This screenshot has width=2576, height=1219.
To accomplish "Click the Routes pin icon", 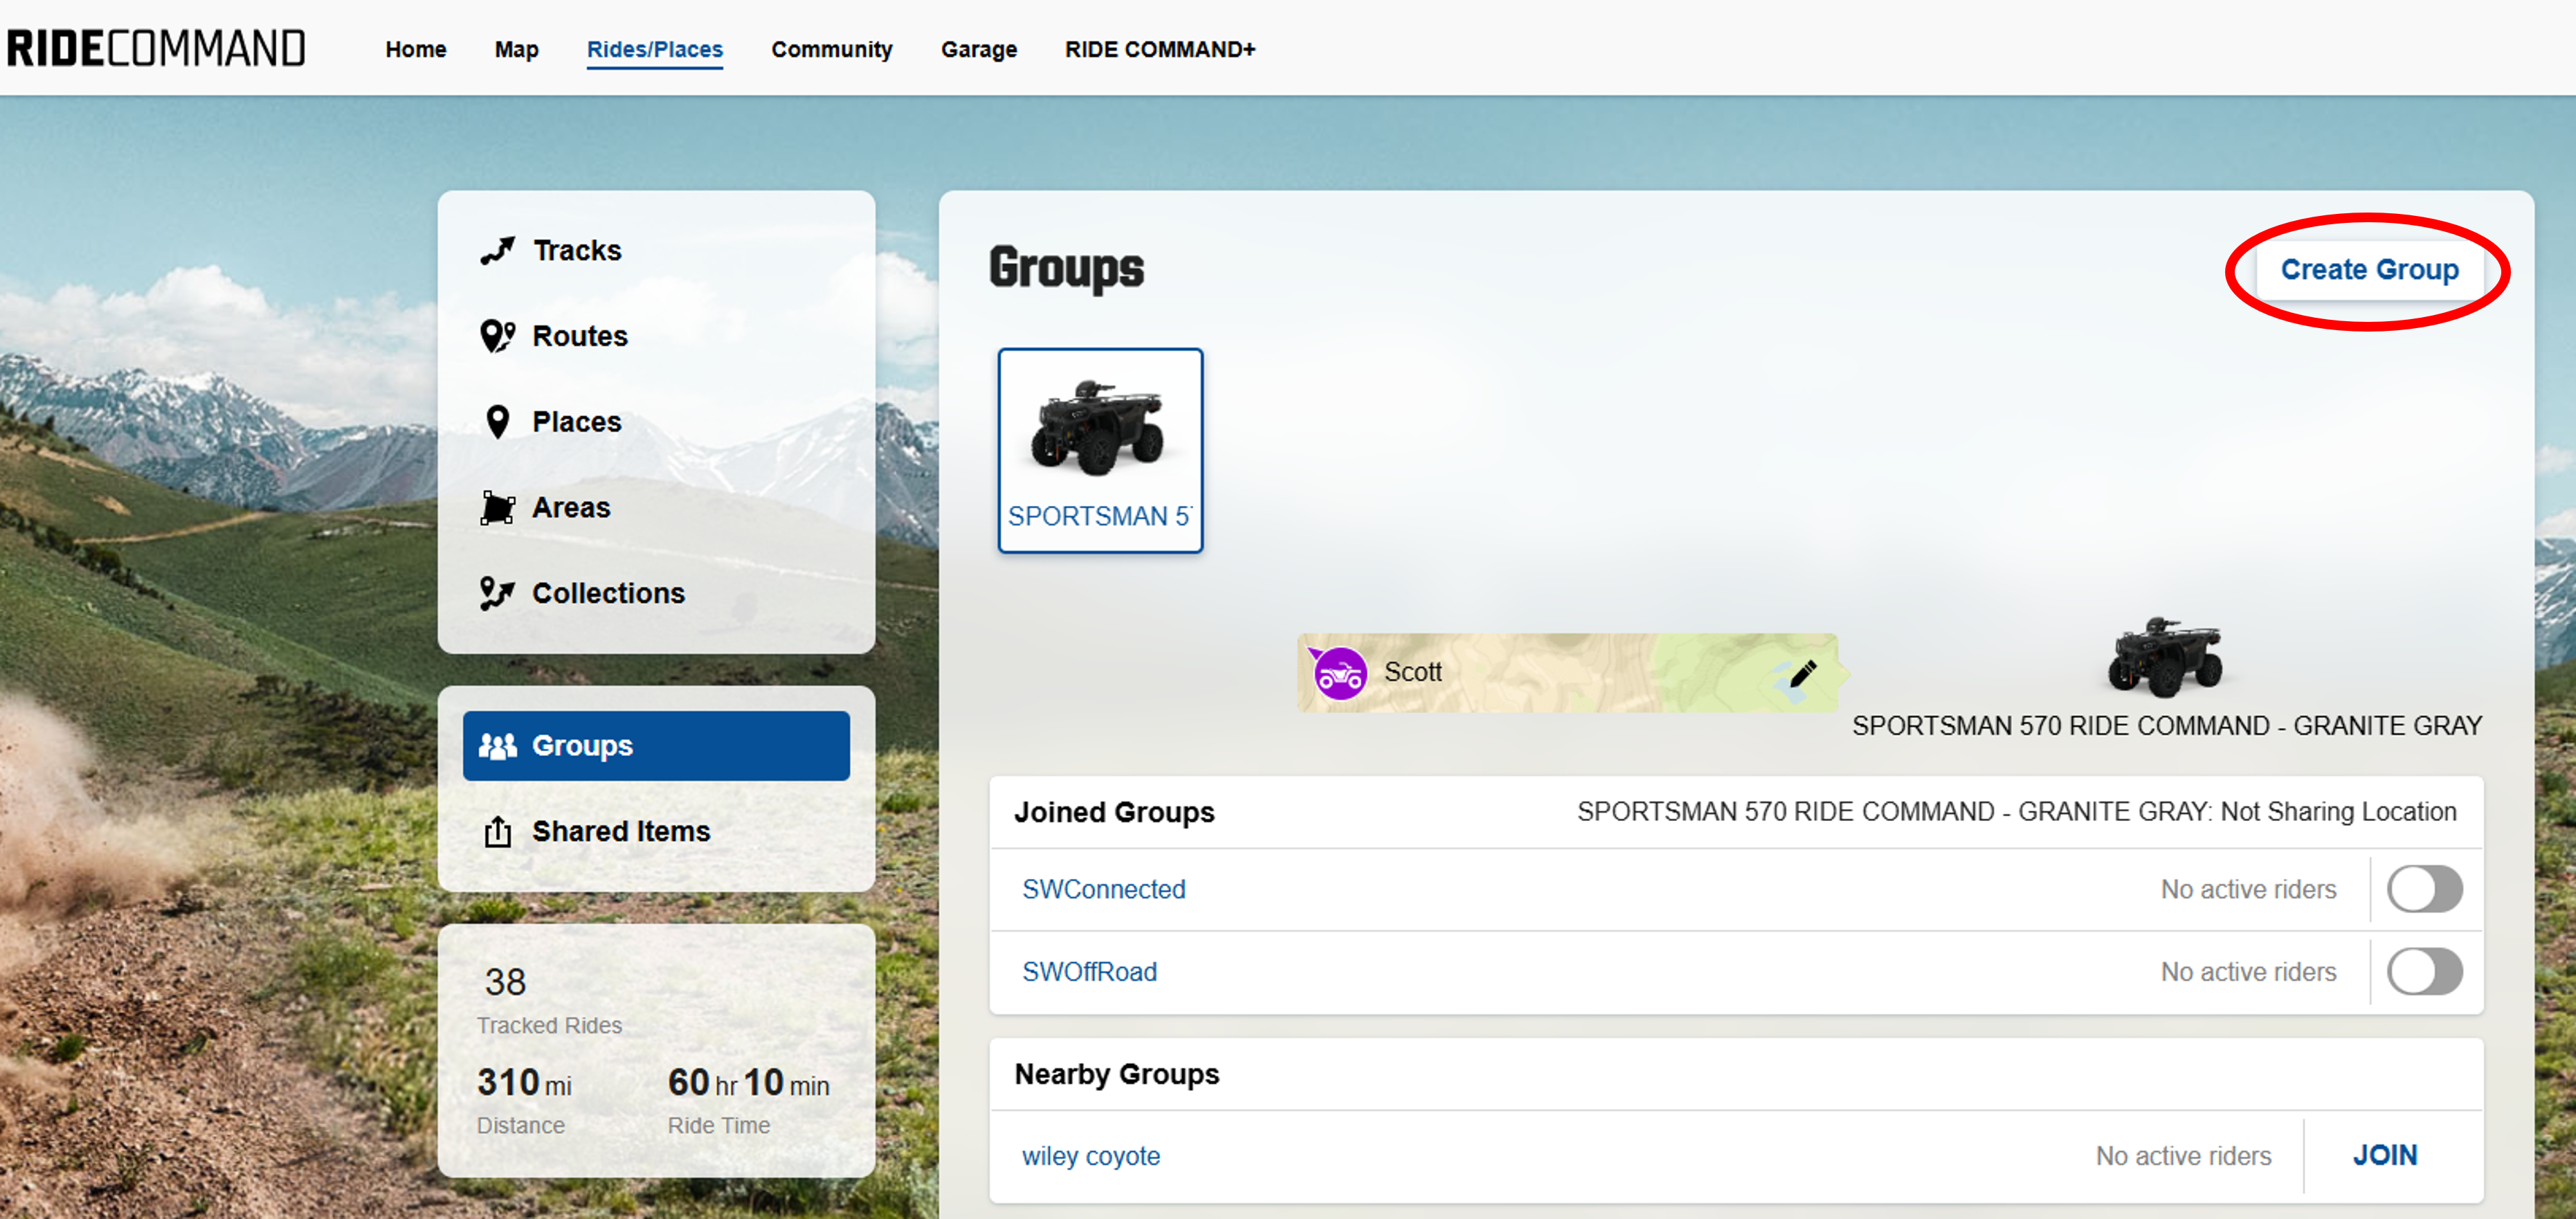I will [497, 336].
